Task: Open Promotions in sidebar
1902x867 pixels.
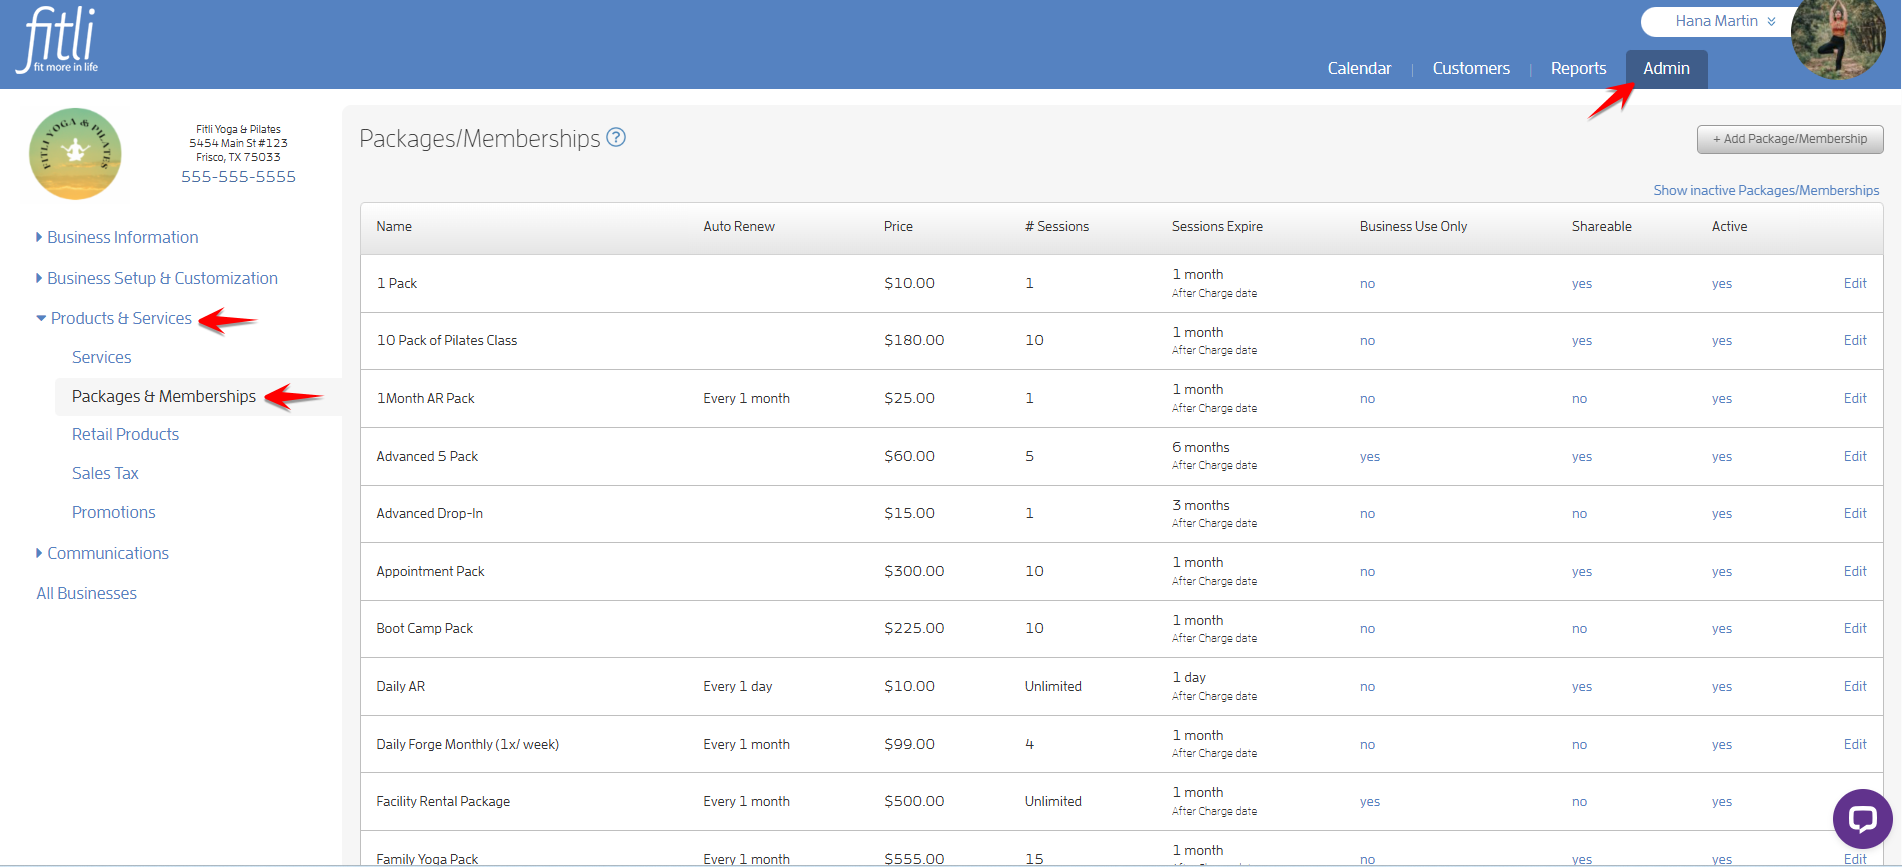Action: click(x=113, y=512)
